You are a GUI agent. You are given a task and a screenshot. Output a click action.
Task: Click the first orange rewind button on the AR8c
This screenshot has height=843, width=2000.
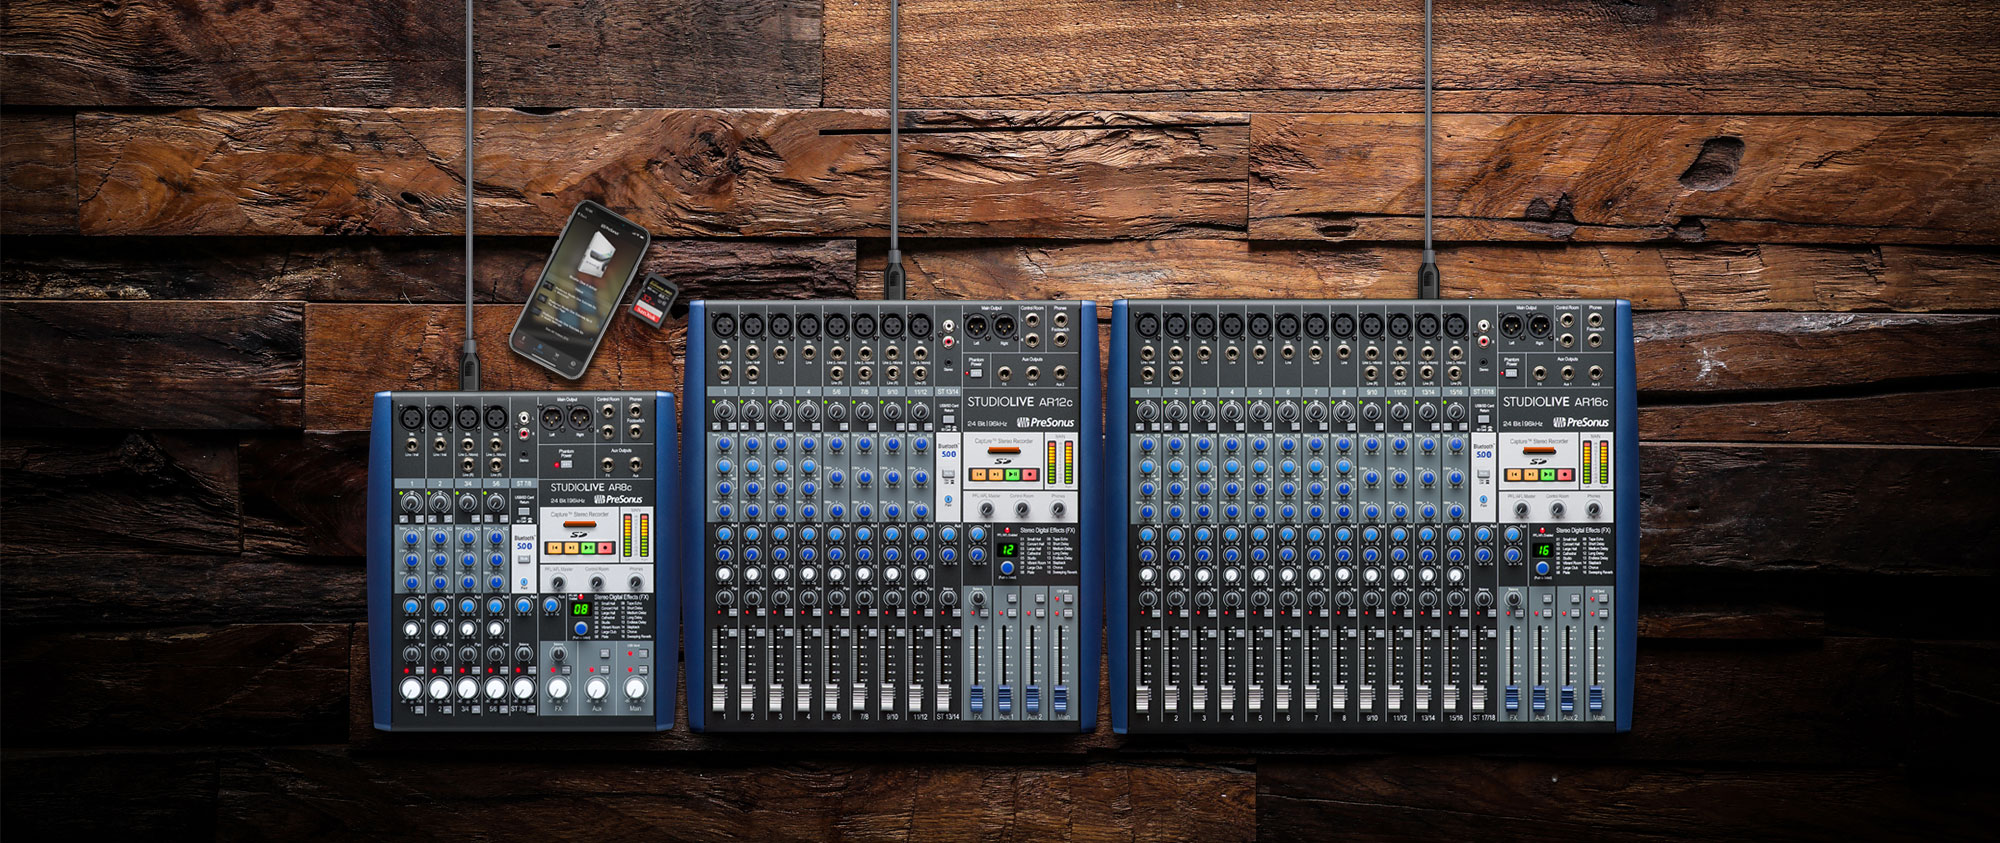554,548
